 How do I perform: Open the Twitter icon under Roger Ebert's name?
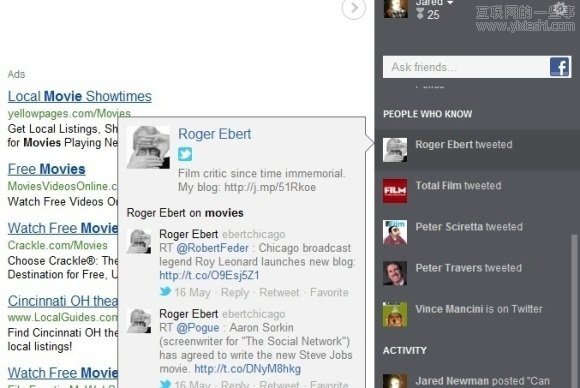coord(185,154)
